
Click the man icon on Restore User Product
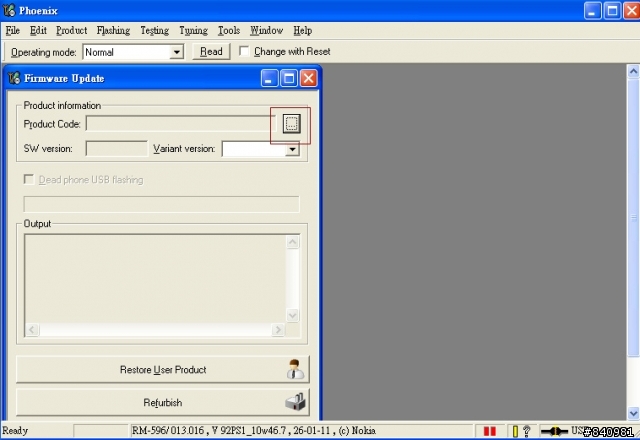[x=295, y=369]
